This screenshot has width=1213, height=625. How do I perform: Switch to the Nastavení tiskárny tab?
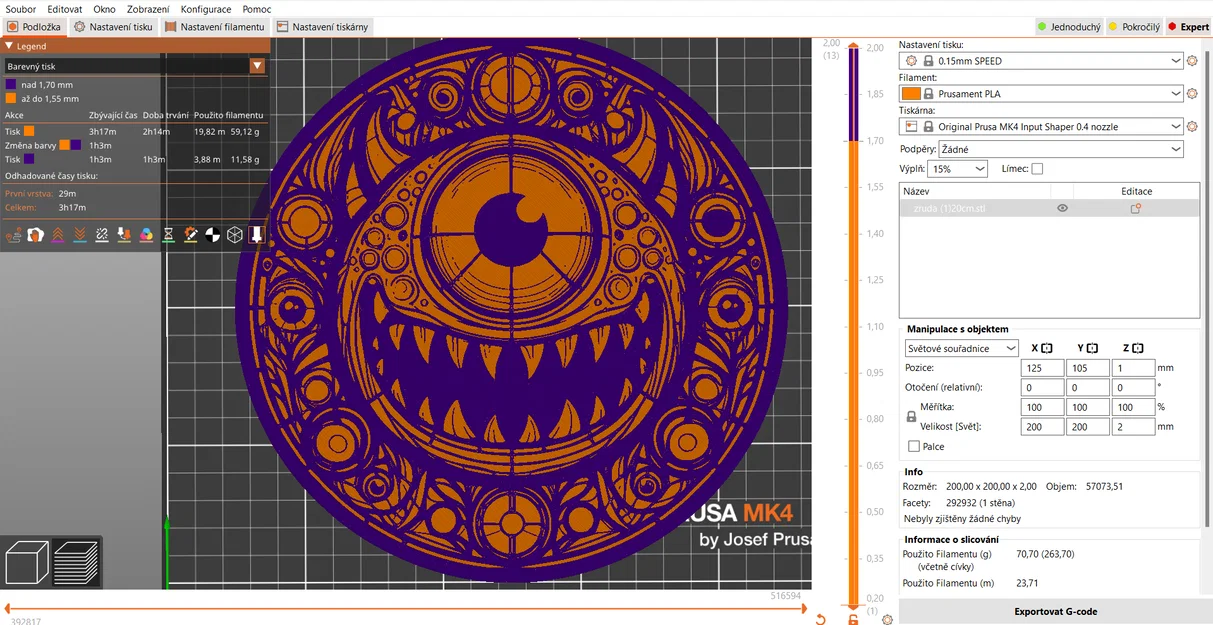click(x=323, y=27)
